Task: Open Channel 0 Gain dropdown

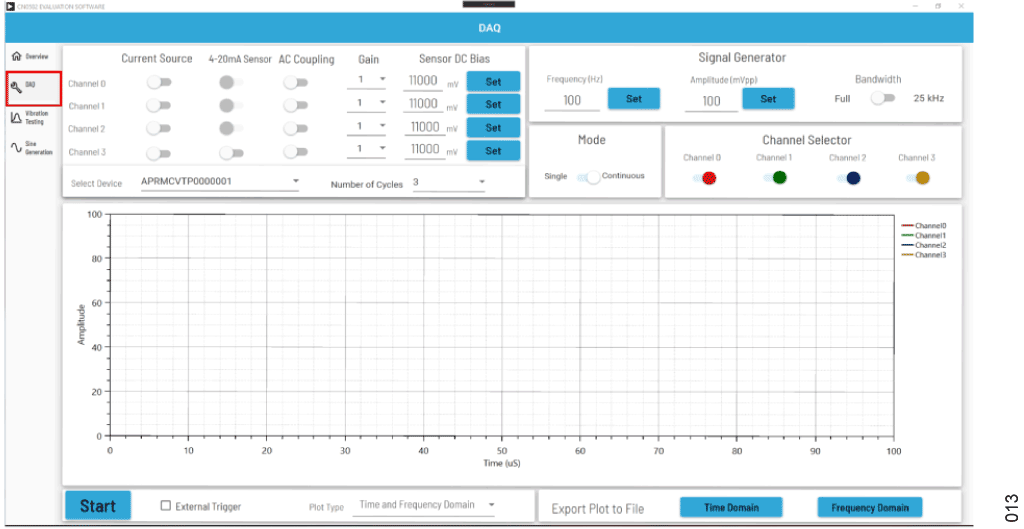Action: click(x=370, y=80)
